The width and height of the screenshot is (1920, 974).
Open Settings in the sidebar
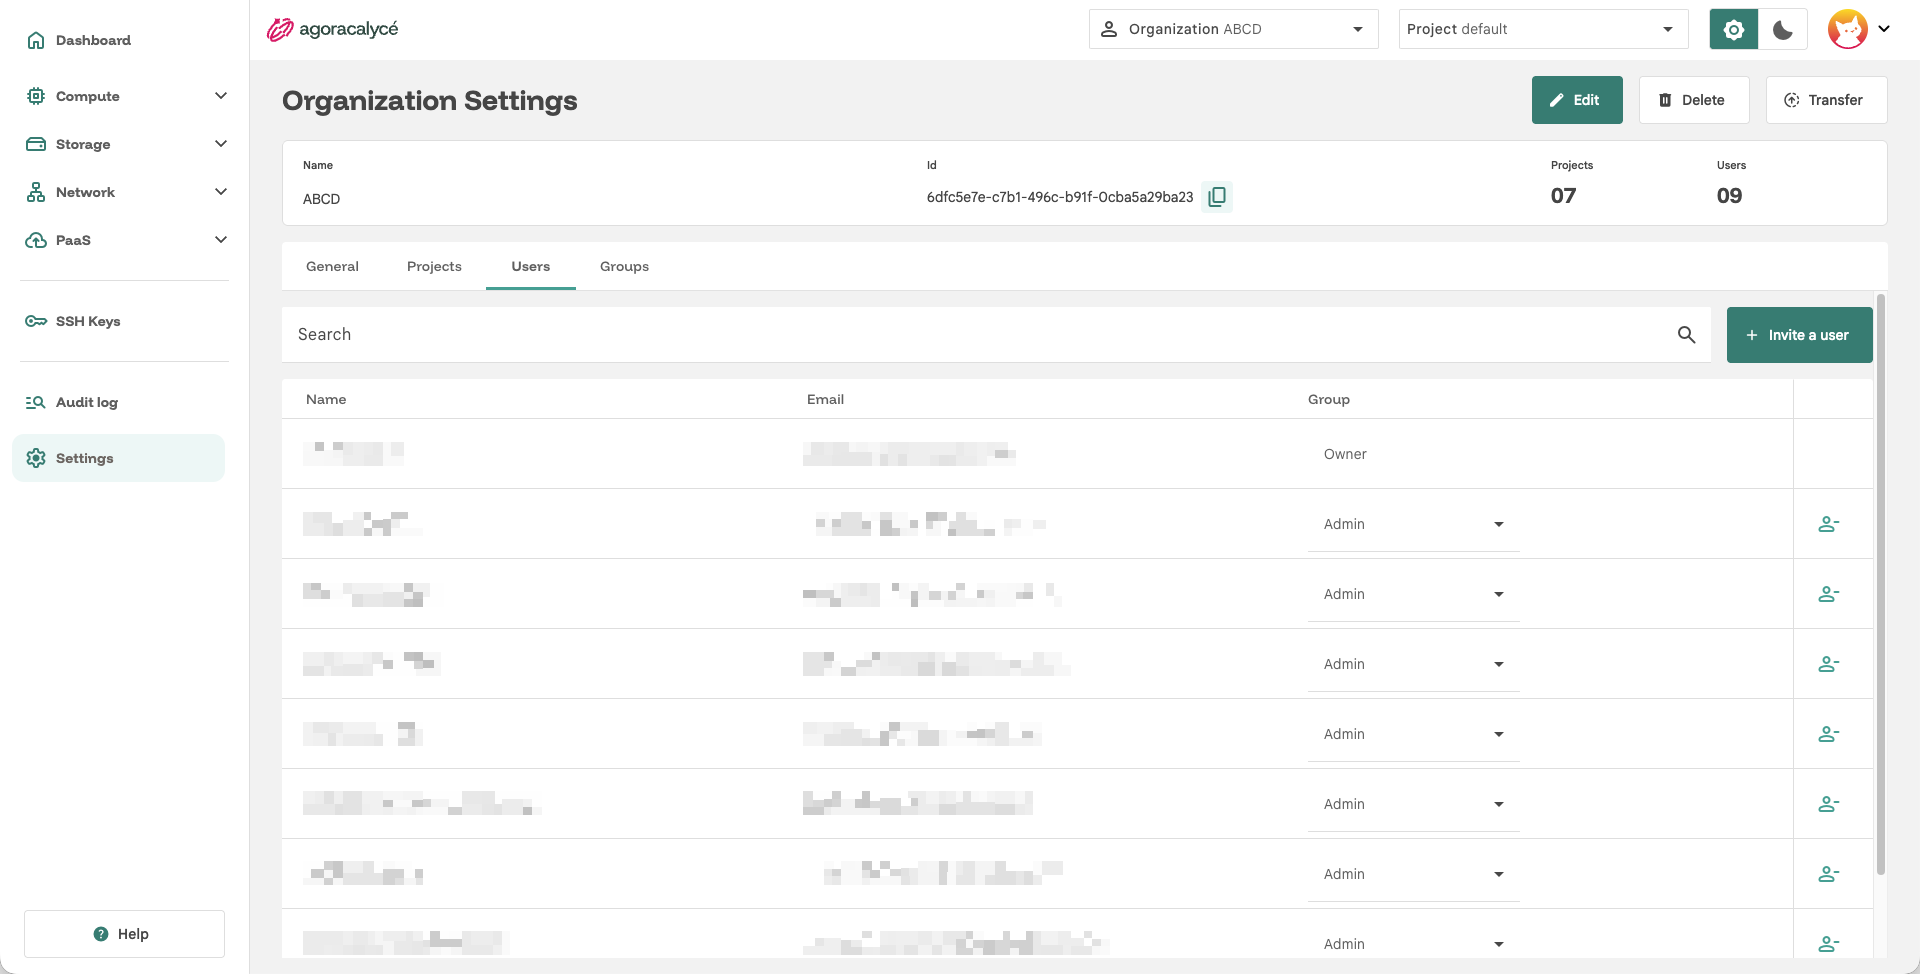click(x=118, y=458)
